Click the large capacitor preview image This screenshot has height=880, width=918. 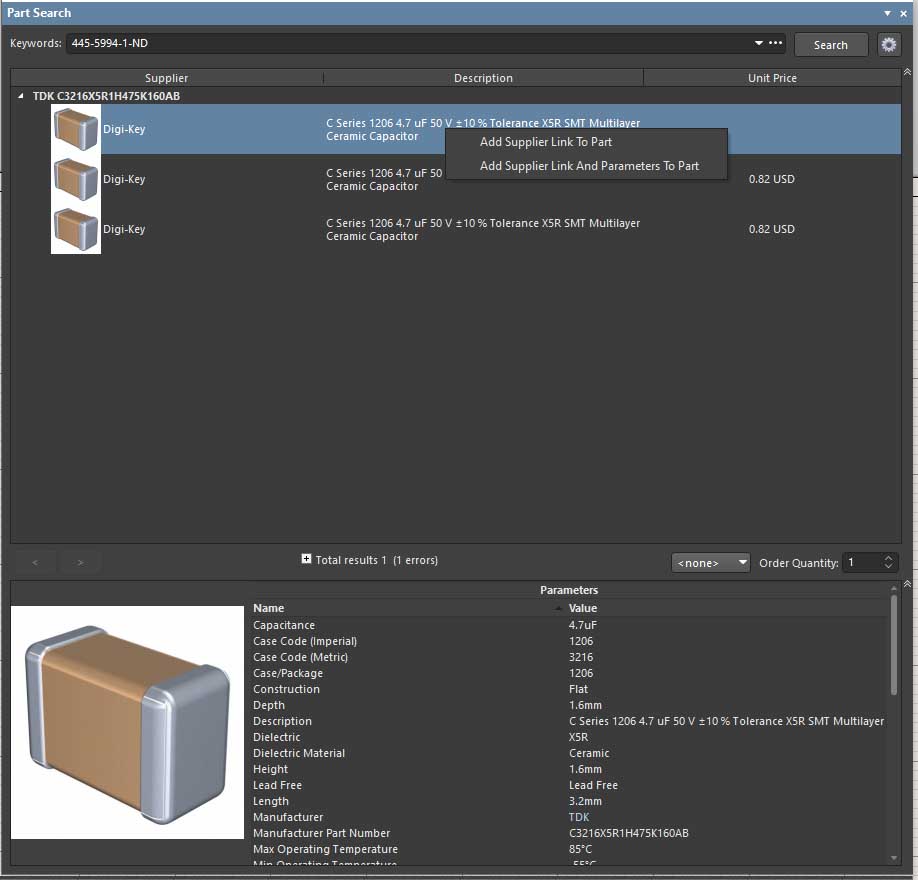click(127, 721)
